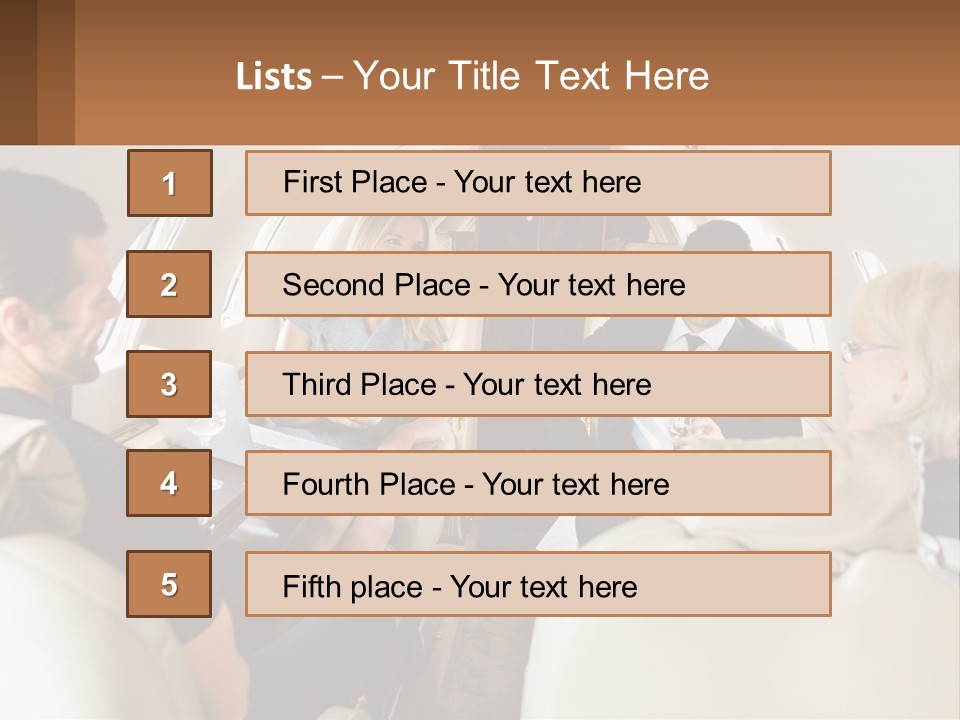Click the lighter brown stripe beside dark stripe
The image size is (960, 720).
pos(56,72)
